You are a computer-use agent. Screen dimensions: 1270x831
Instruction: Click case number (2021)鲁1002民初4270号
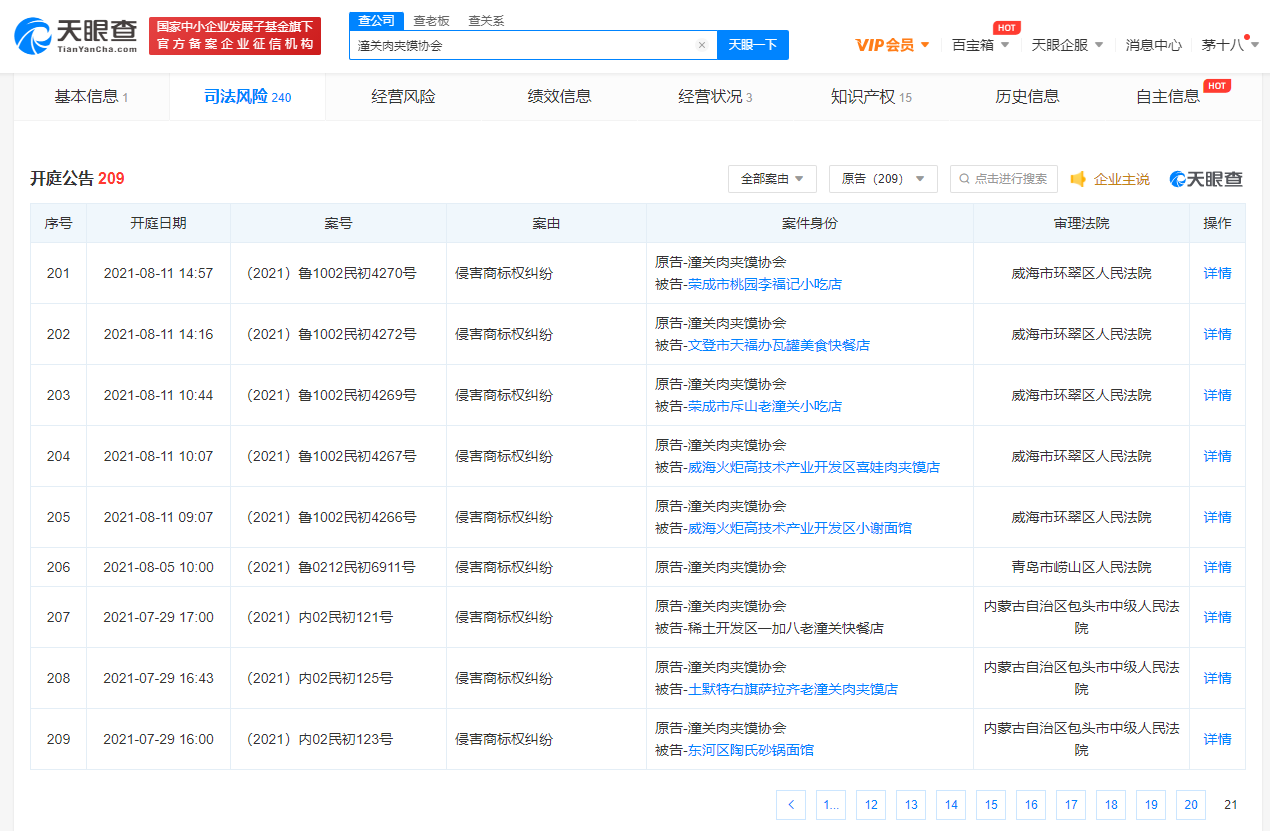pos(331,273)
